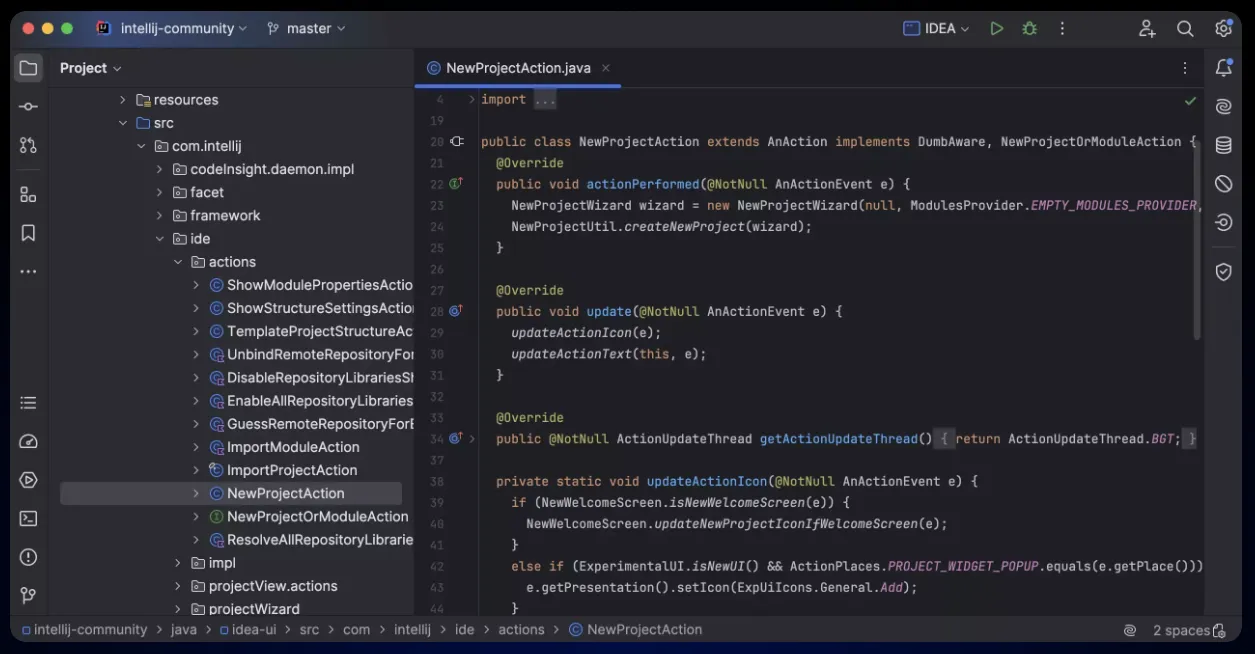Image resolution: width=1255 pixels, height=654 pixels.
Task: Open the Notifications bell icon
Action: tap(1223, 68)
